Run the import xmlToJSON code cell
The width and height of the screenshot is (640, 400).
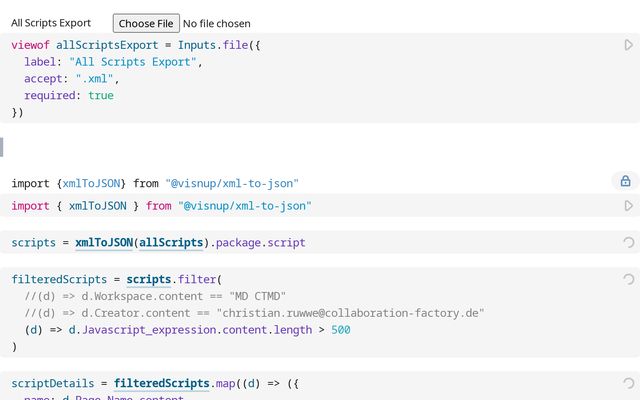coord(628,205)
